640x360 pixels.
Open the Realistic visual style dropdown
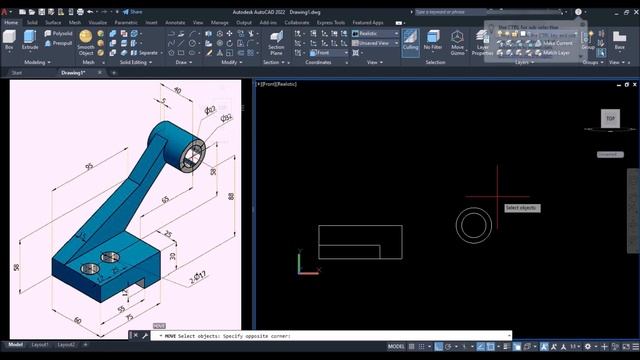[375, 33]
